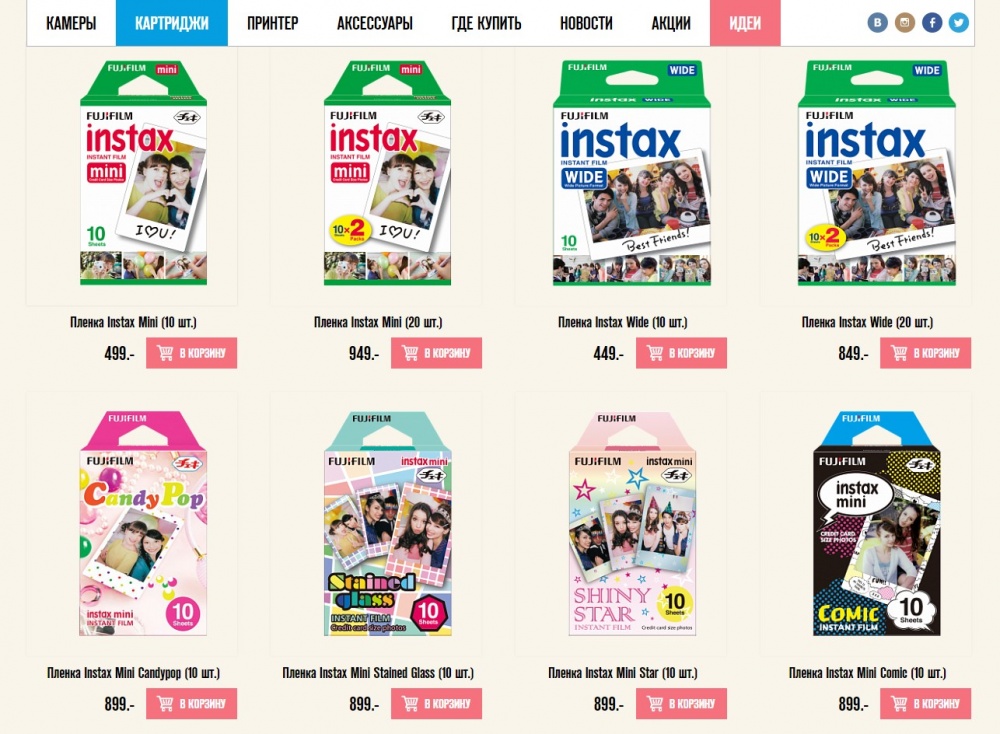
Task: Open the Stained Glass film thumbnail
Action: pos(388,524)
